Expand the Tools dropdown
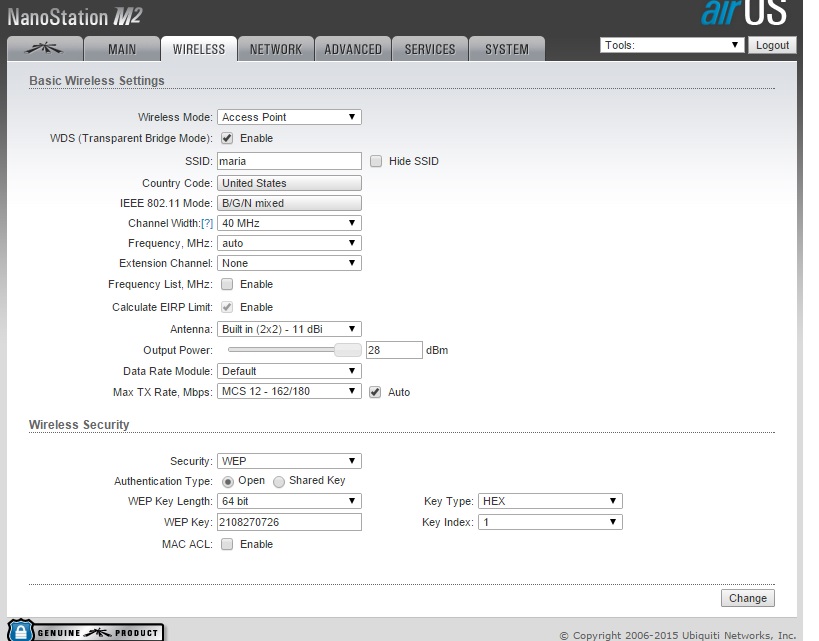819x641 pixels. click(x=672, y=45)
